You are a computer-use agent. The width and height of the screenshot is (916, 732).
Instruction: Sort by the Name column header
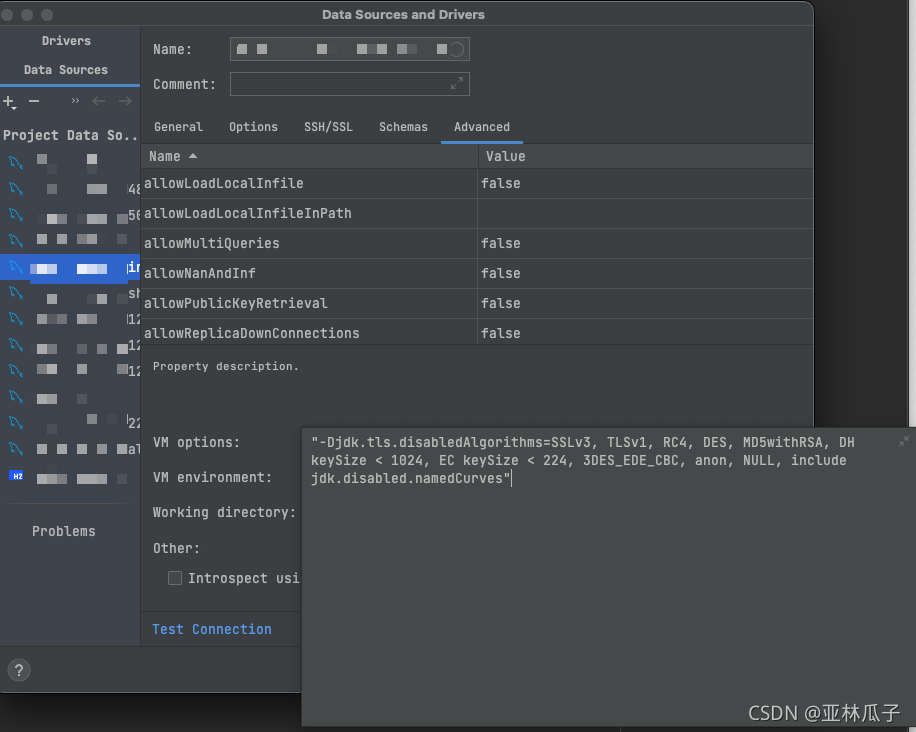click(309, 157)
